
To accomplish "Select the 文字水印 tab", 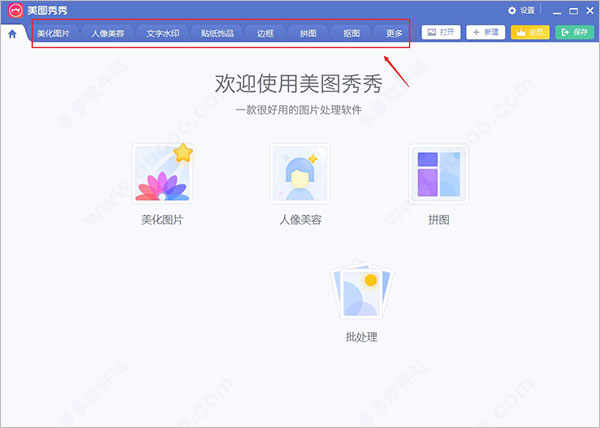I will (x=162, y=33).
